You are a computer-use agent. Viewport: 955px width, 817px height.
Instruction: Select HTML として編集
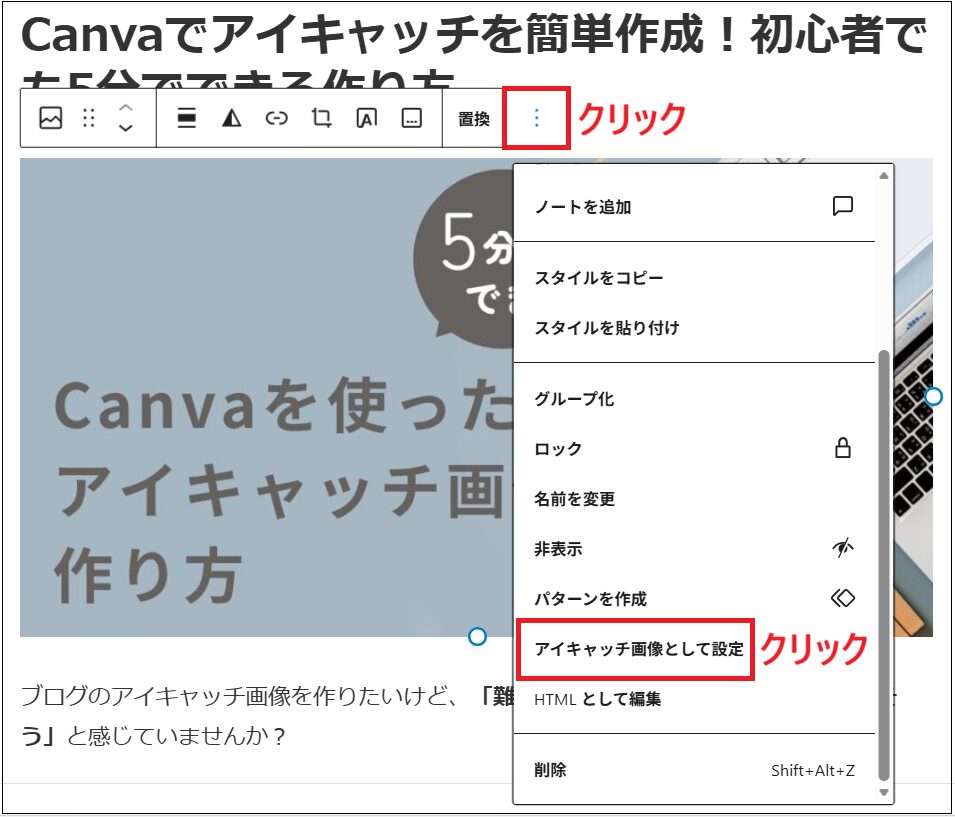coord(694,699)
